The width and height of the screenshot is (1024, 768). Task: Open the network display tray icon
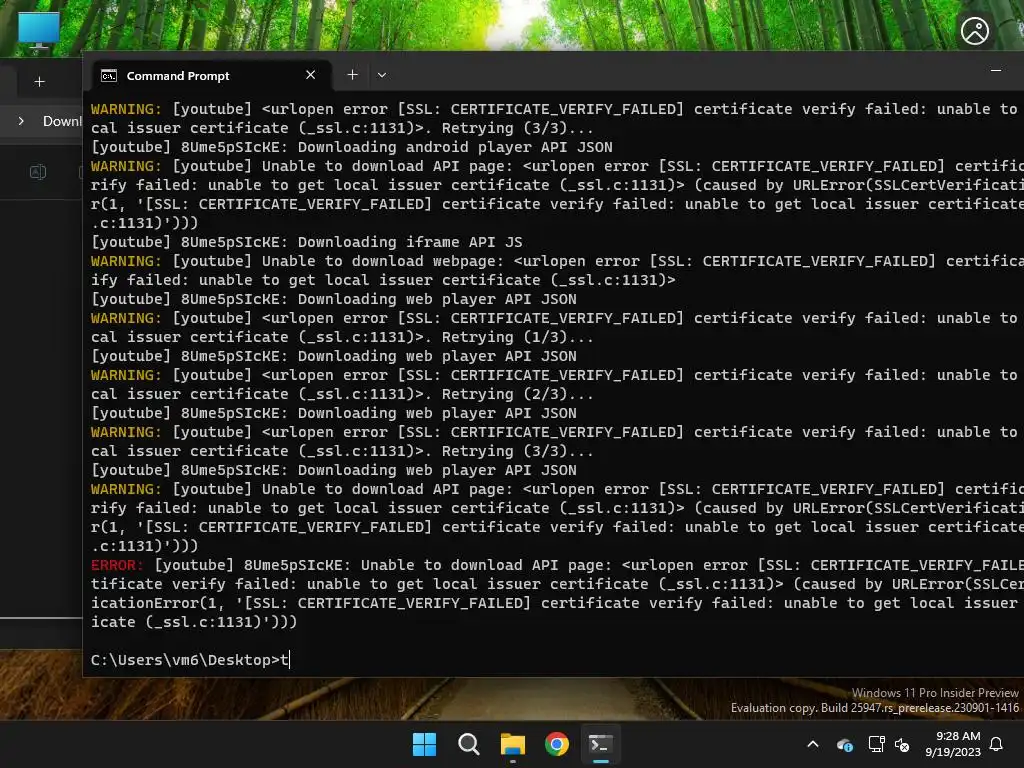[x=876, y=744]
